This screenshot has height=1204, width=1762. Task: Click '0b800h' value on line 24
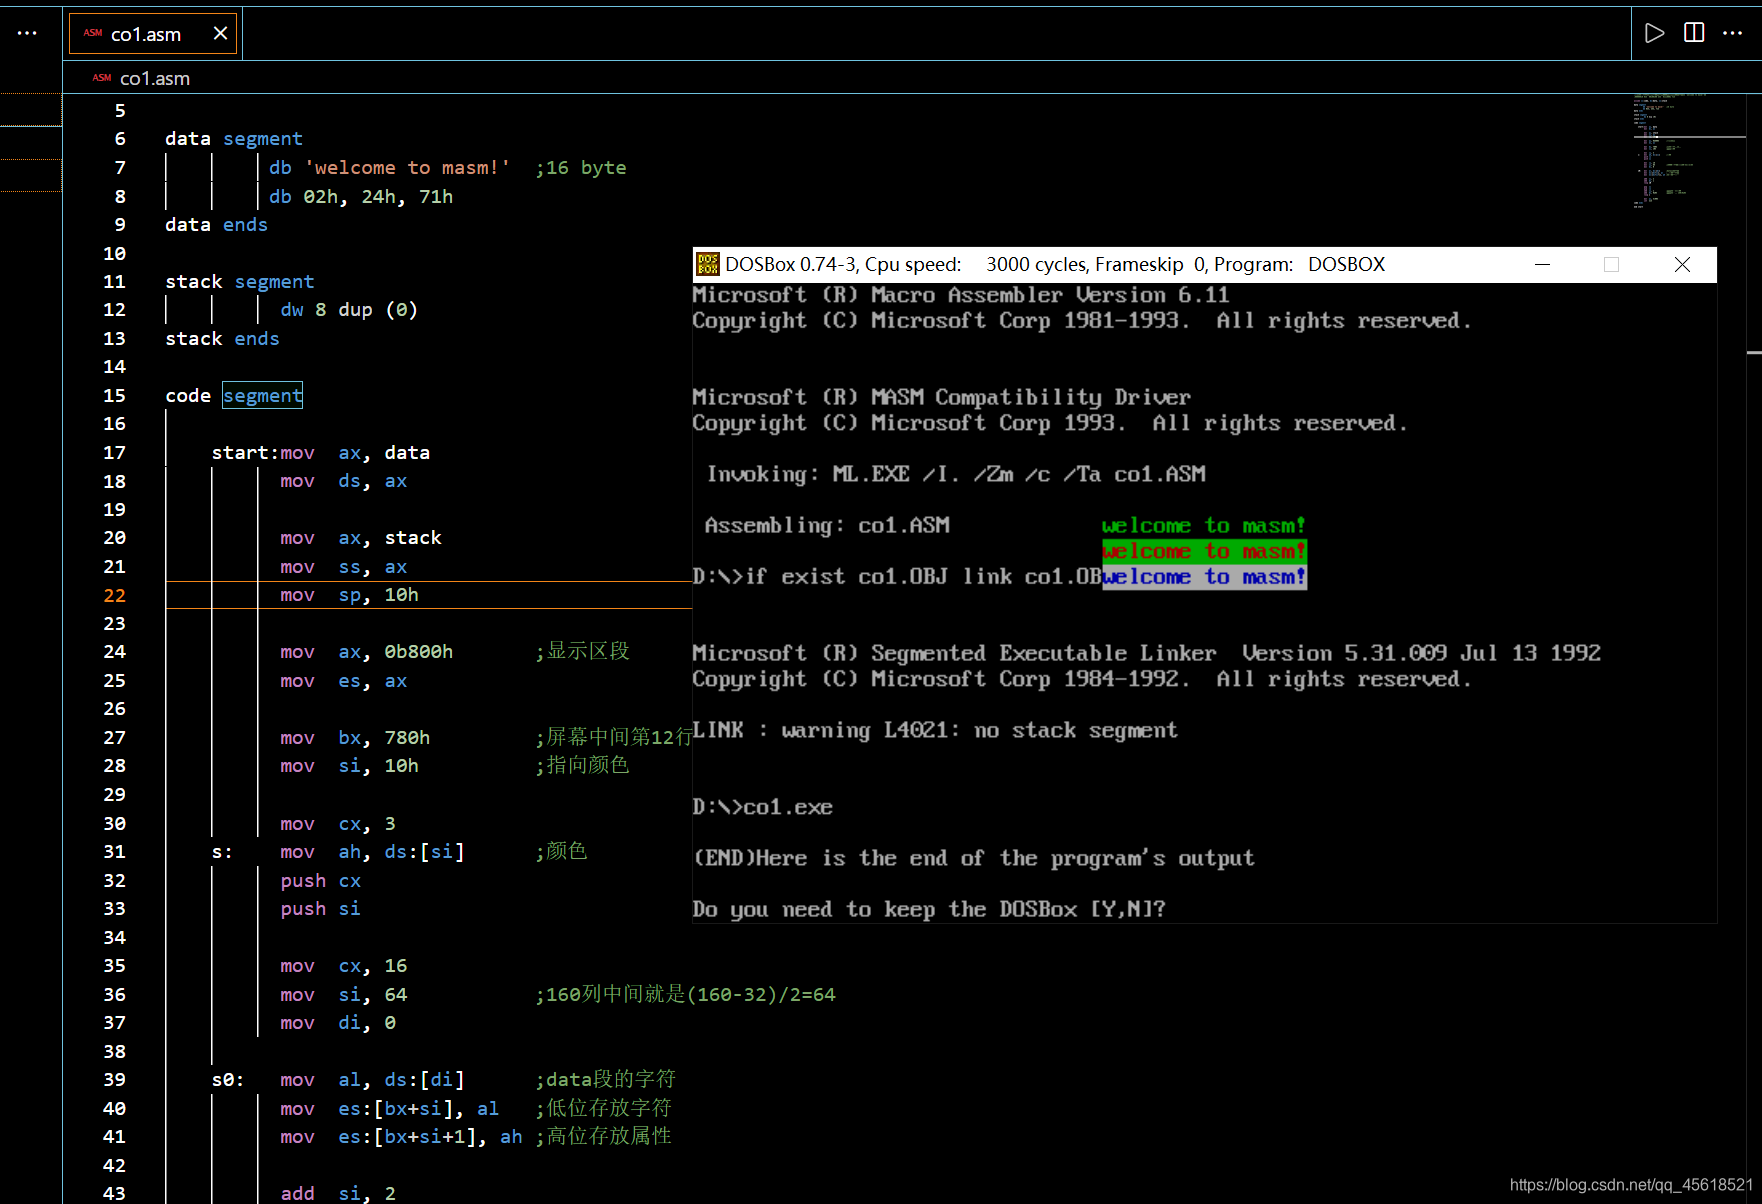[x=419, y=652]
